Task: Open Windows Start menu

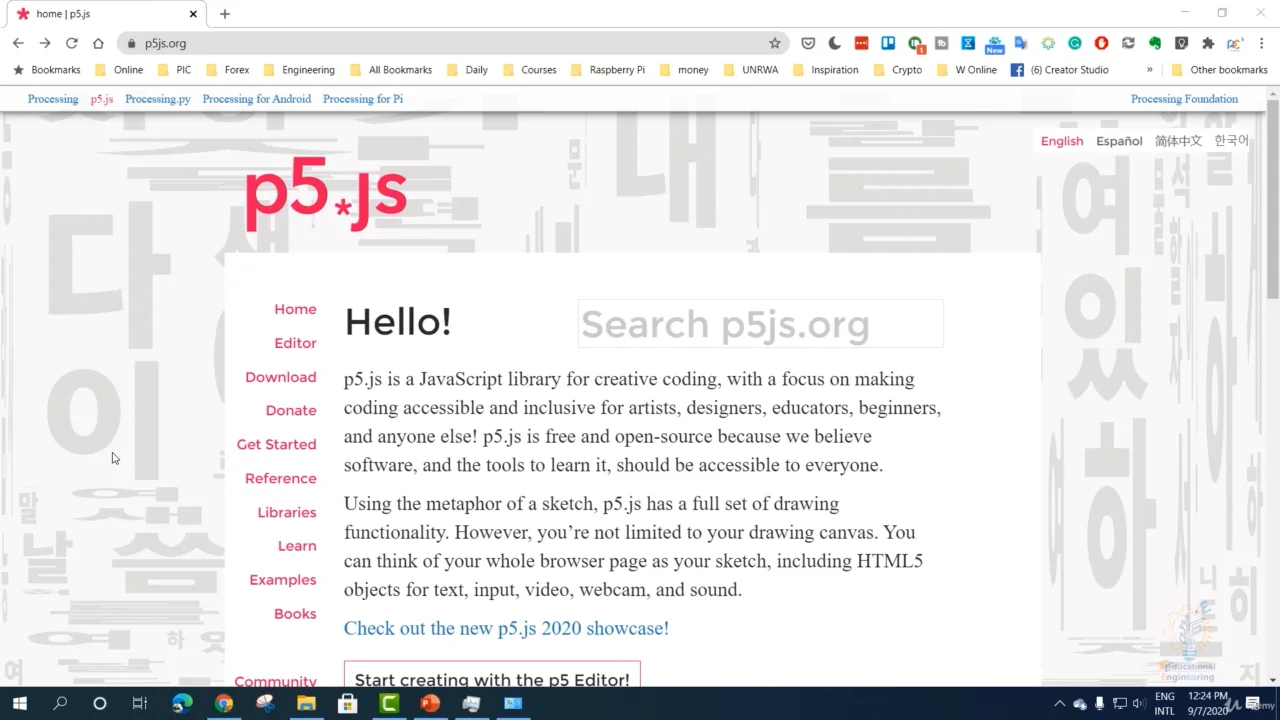Action: tap(20, 703)
